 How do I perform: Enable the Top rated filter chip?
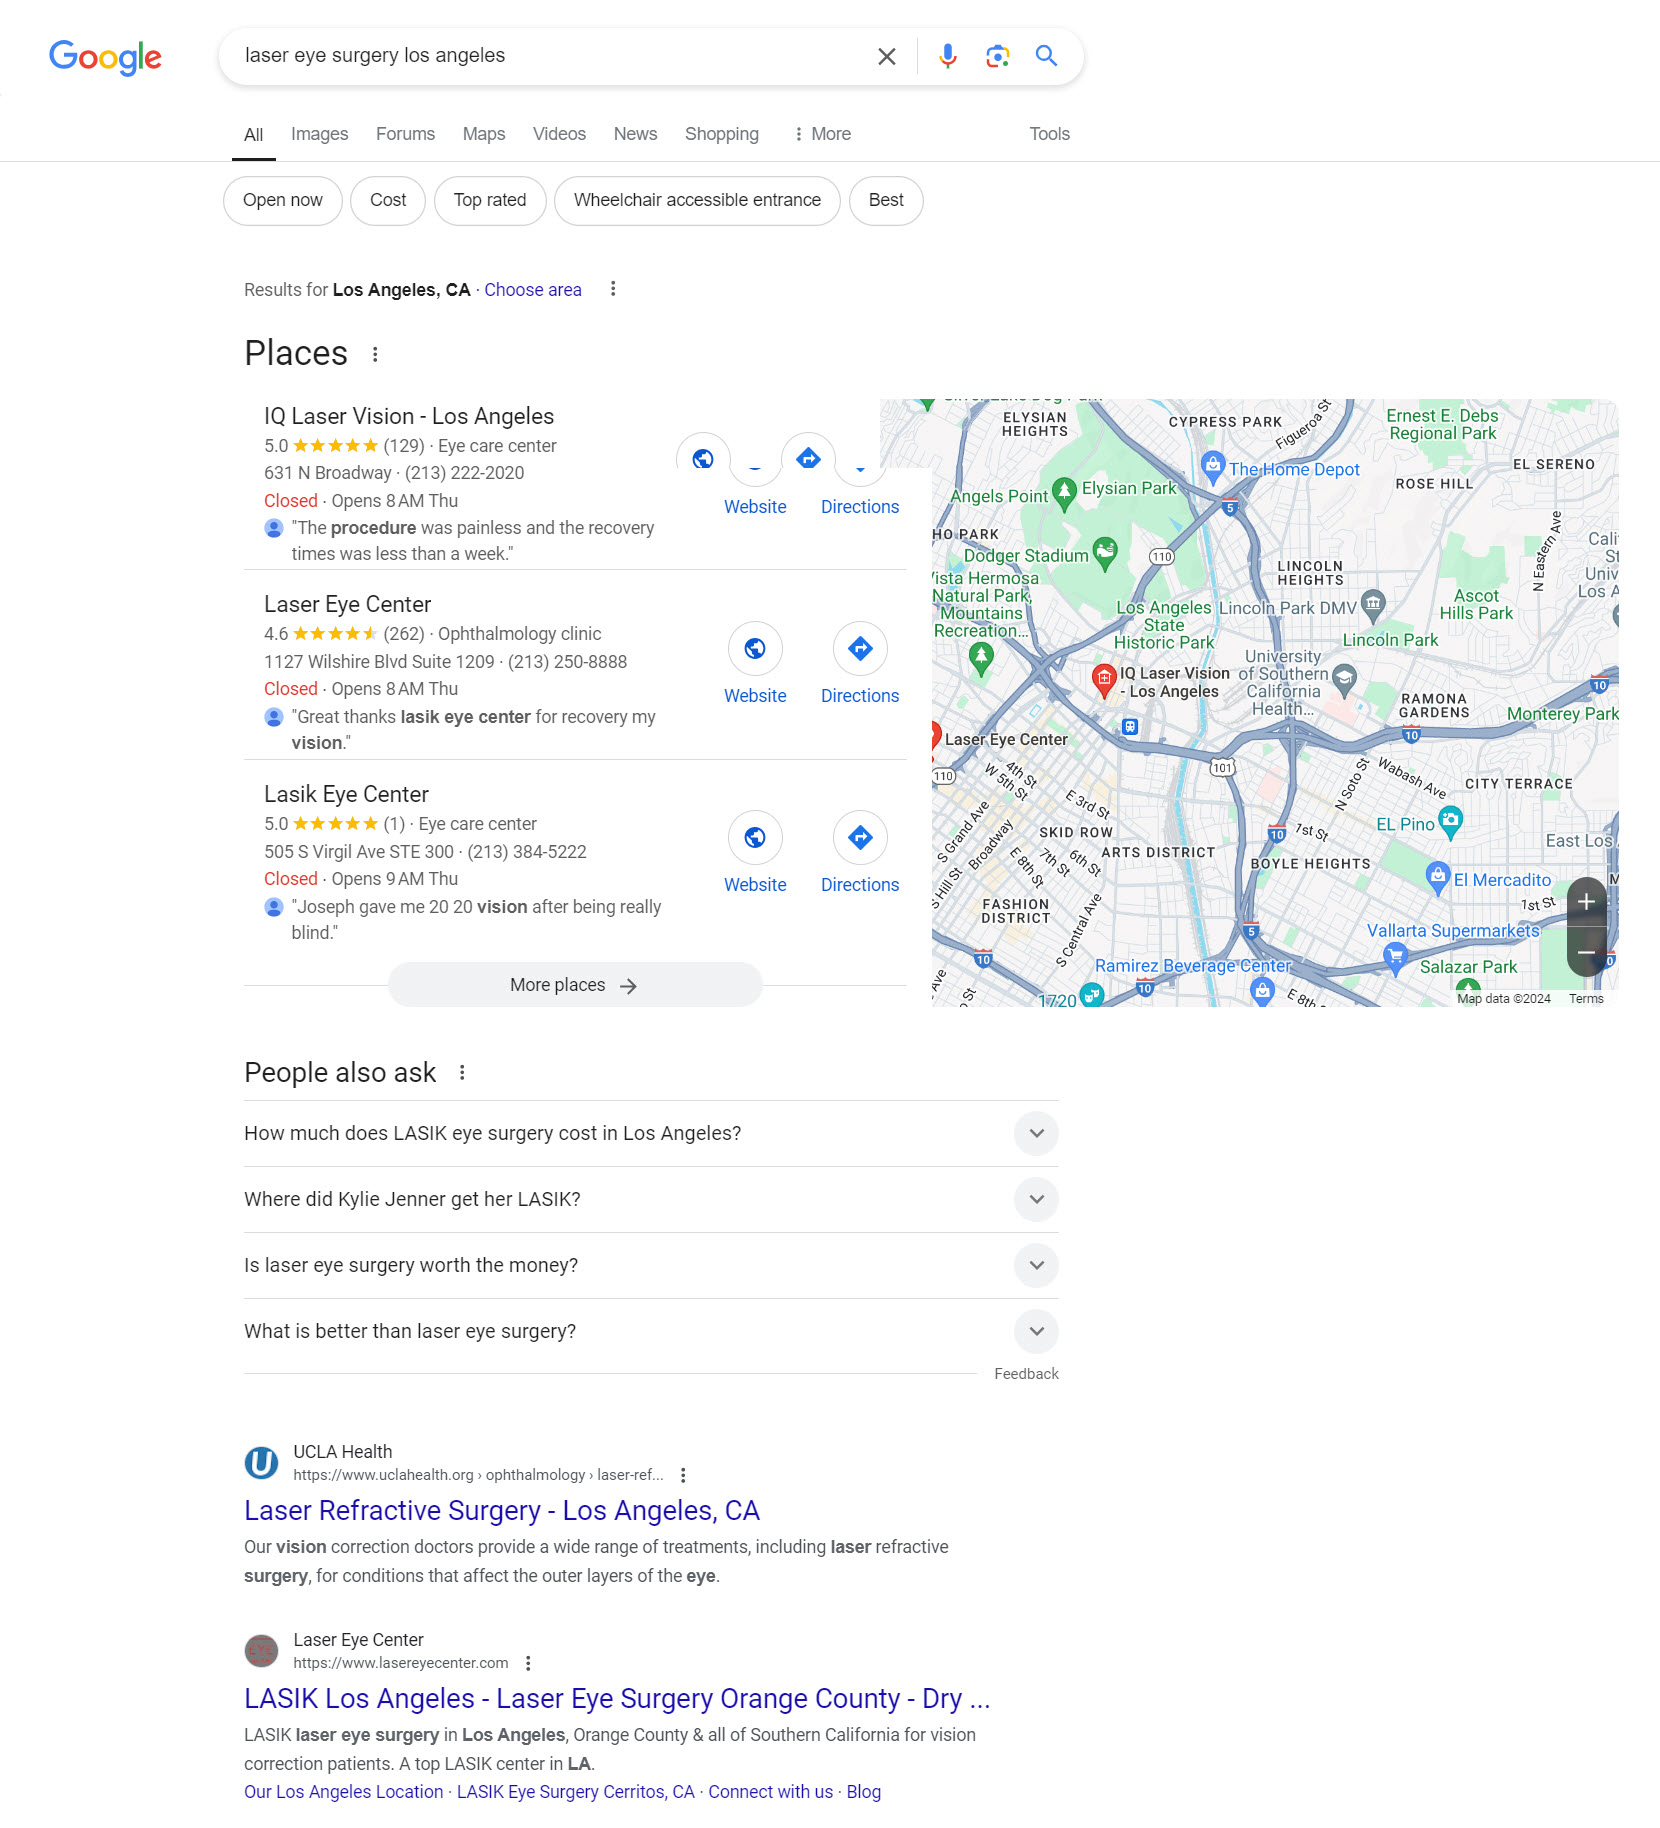pos(490,200)
